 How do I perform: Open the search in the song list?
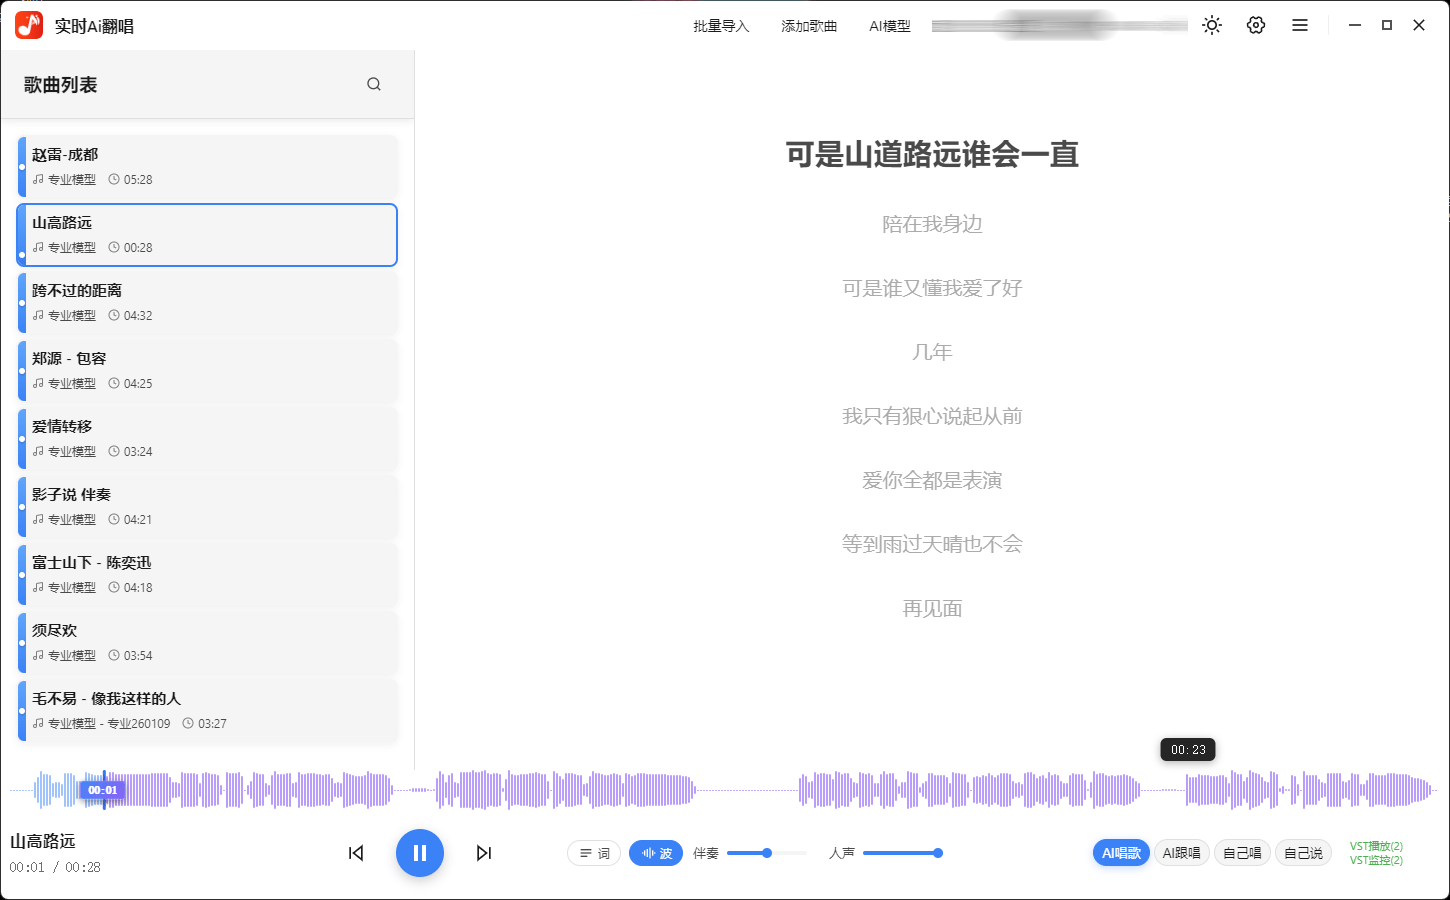click(x=374, y=84)
